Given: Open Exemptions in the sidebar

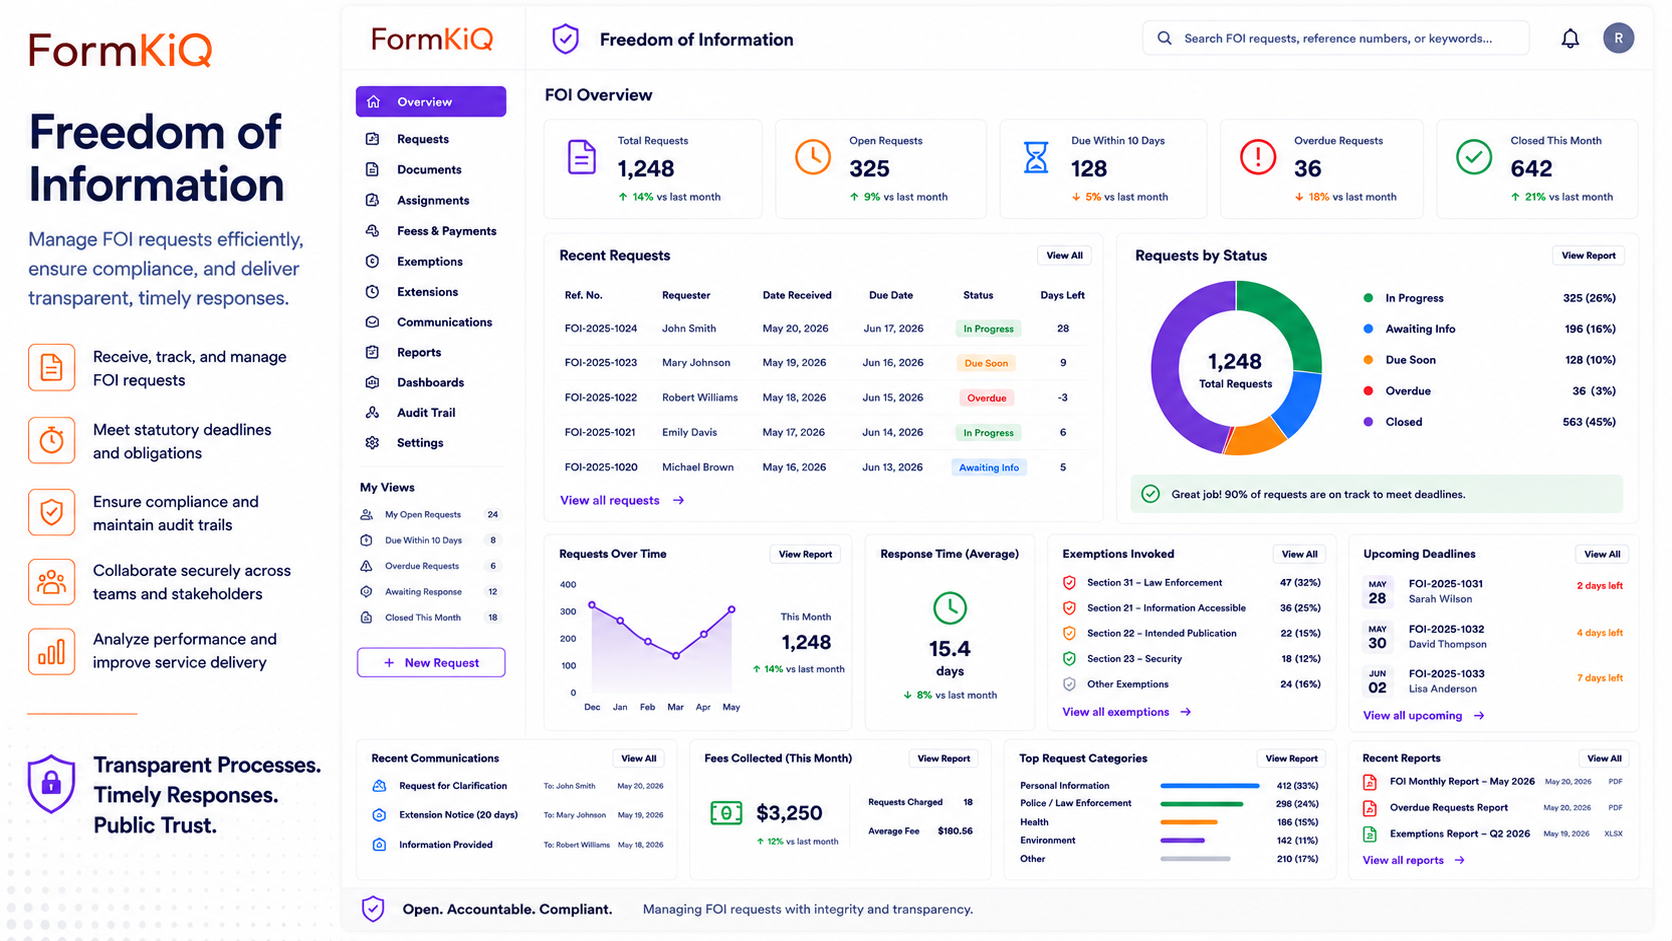Looking at the screenshot, I should (431, 262).
